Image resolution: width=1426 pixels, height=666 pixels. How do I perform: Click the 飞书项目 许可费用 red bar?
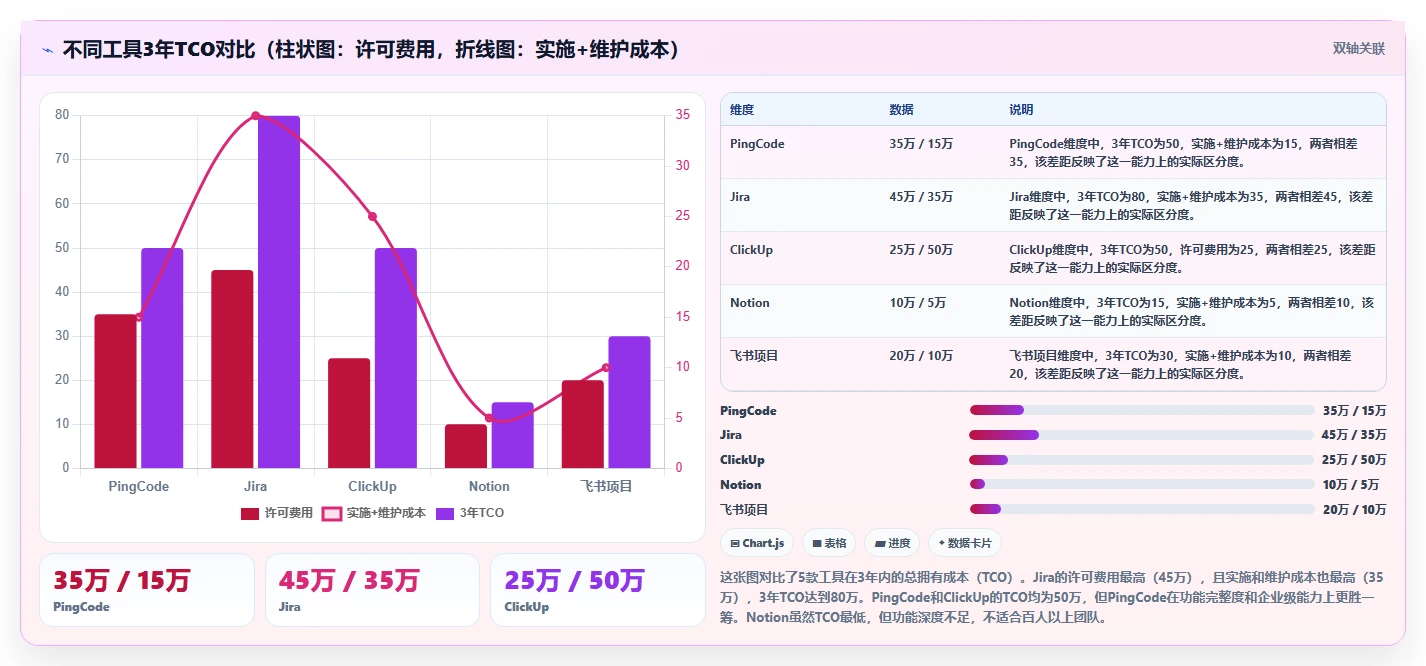point(583,424)
